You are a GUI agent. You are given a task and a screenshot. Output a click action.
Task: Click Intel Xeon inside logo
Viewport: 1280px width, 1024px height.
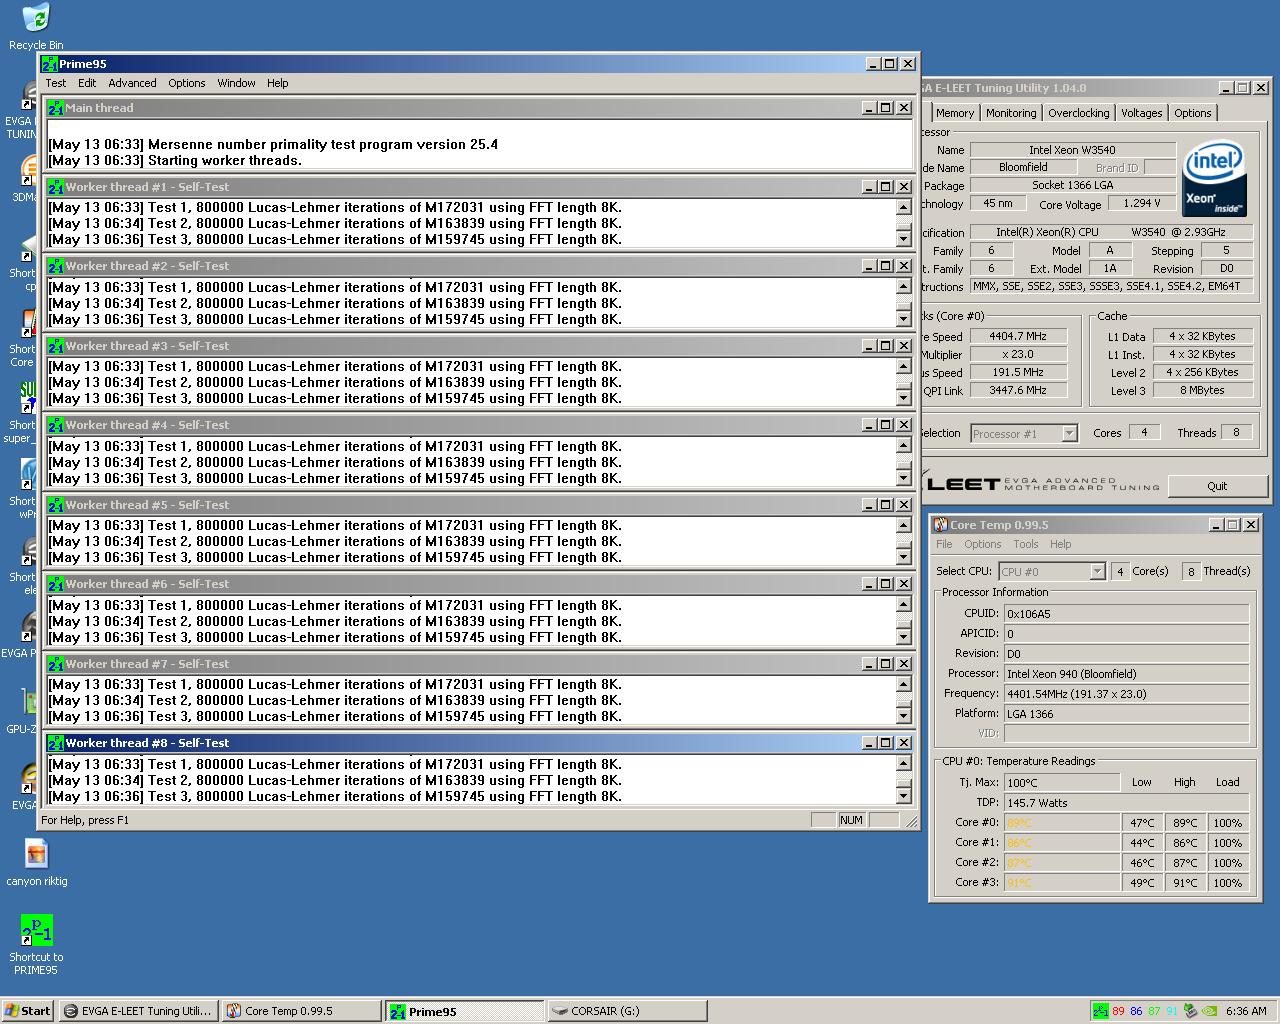click(1214, 179)
